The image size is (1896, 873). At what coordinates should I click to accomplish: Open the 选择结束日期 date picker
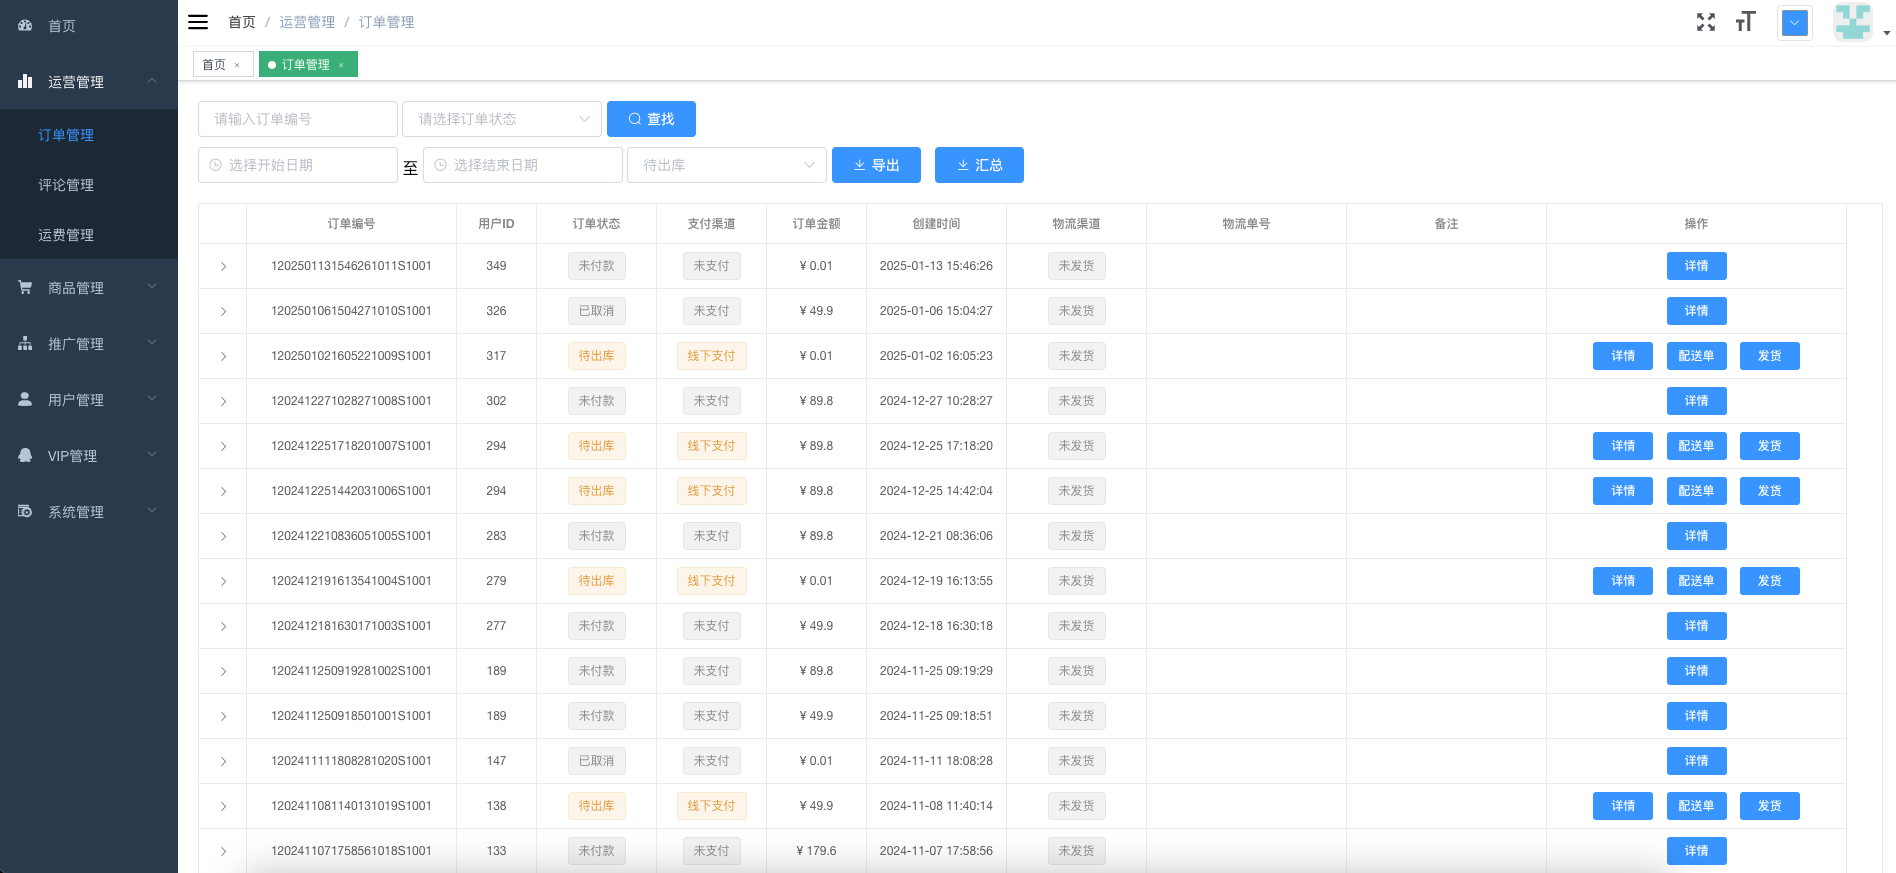(523, 165)
